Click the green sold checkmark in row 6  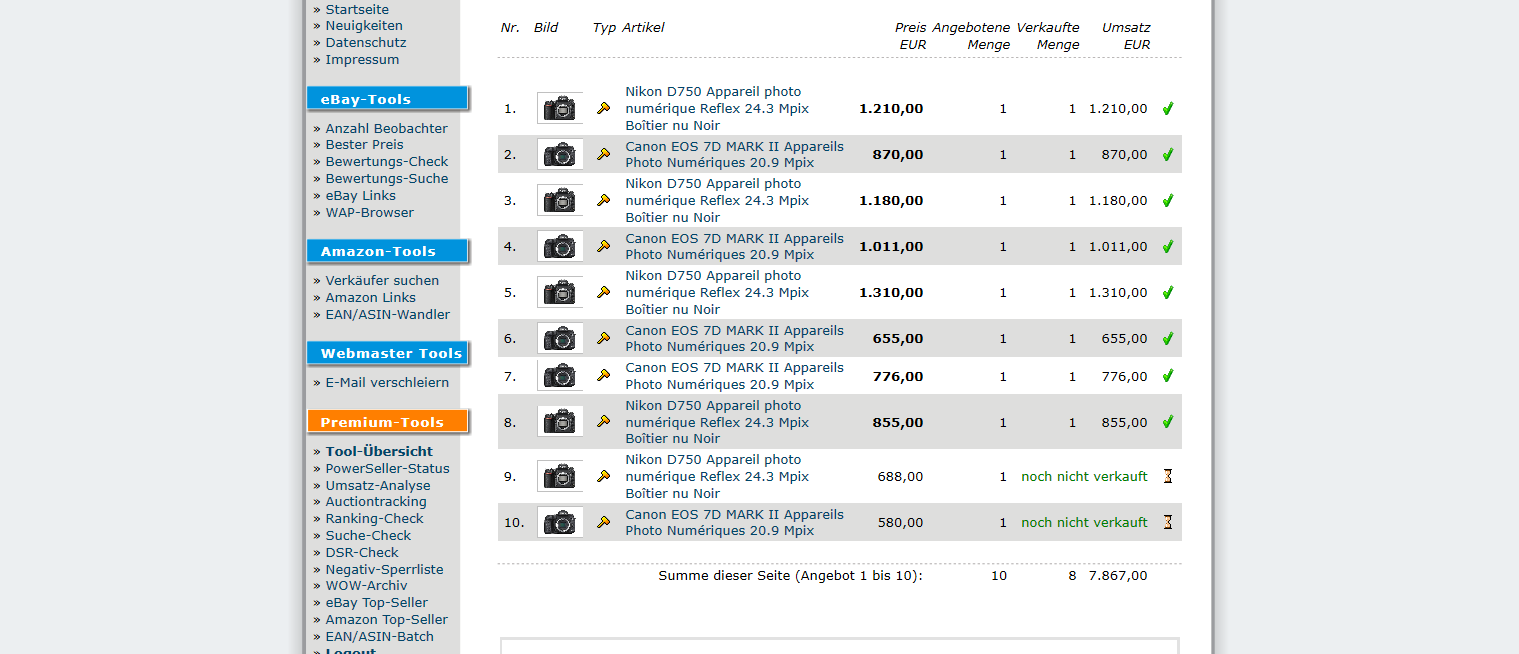tap(1167, 338)
